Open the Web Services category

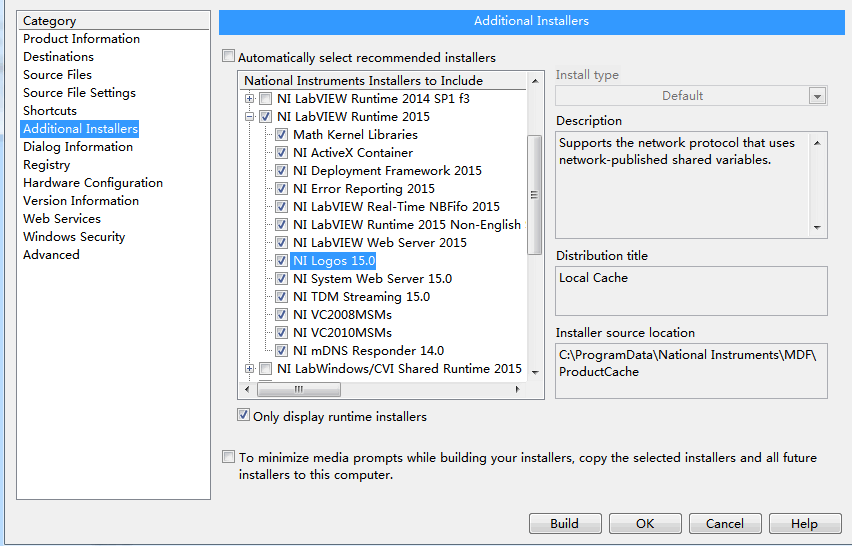62,218
